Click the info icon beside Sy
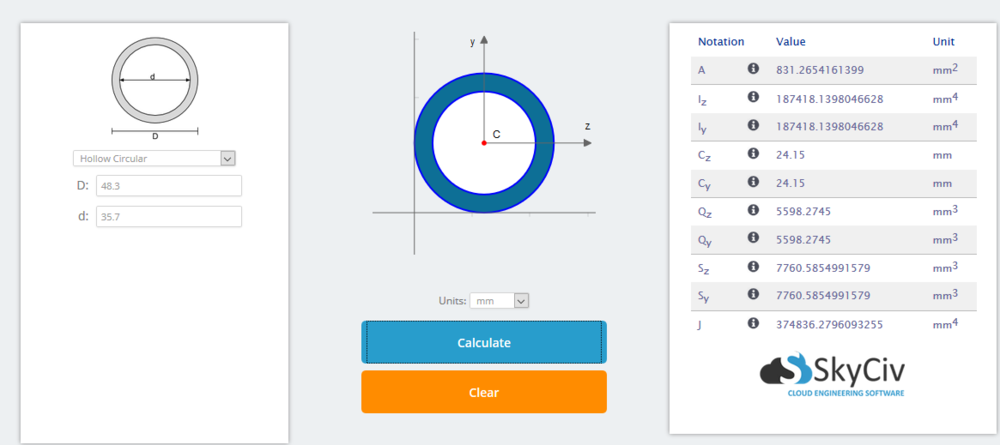The width and height of the screenshot is (1000, 445). 753,294
